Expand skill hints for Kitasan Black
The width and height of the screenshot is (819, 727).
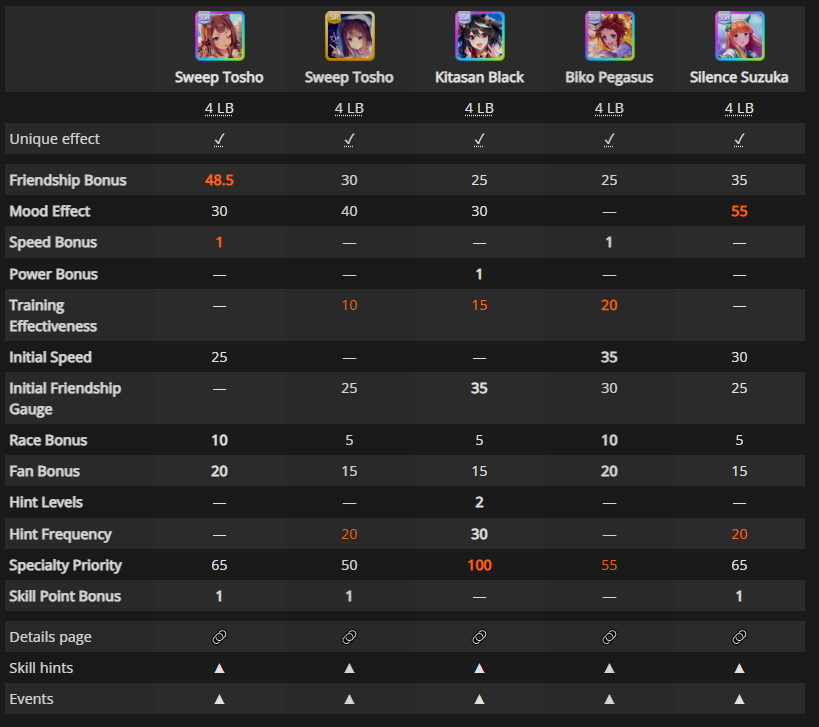point(479,668)
